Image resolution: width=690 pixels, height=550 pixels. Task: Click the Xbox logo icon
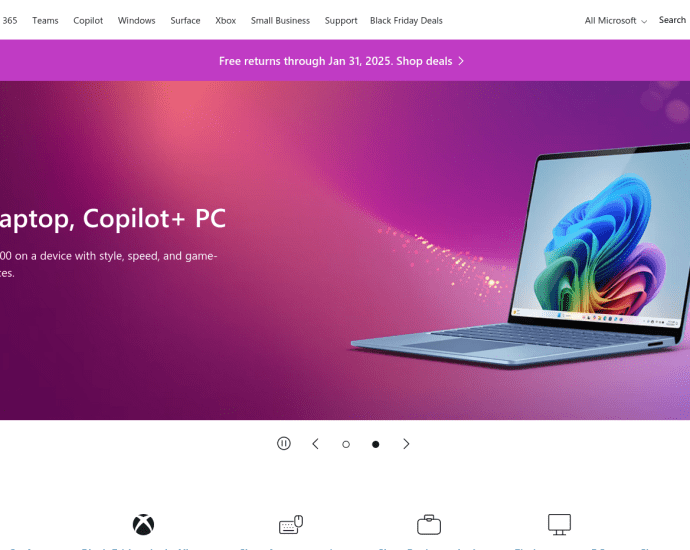pos(143,524)
